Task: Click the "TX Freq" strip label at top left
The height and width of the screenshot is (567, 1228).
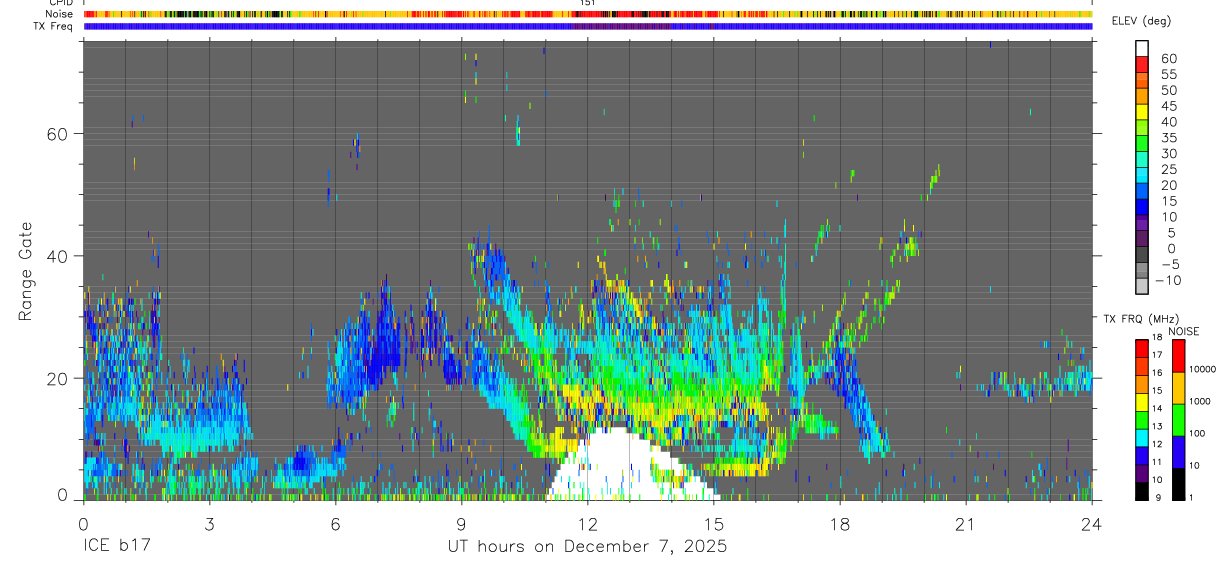Action: (54, 26)
